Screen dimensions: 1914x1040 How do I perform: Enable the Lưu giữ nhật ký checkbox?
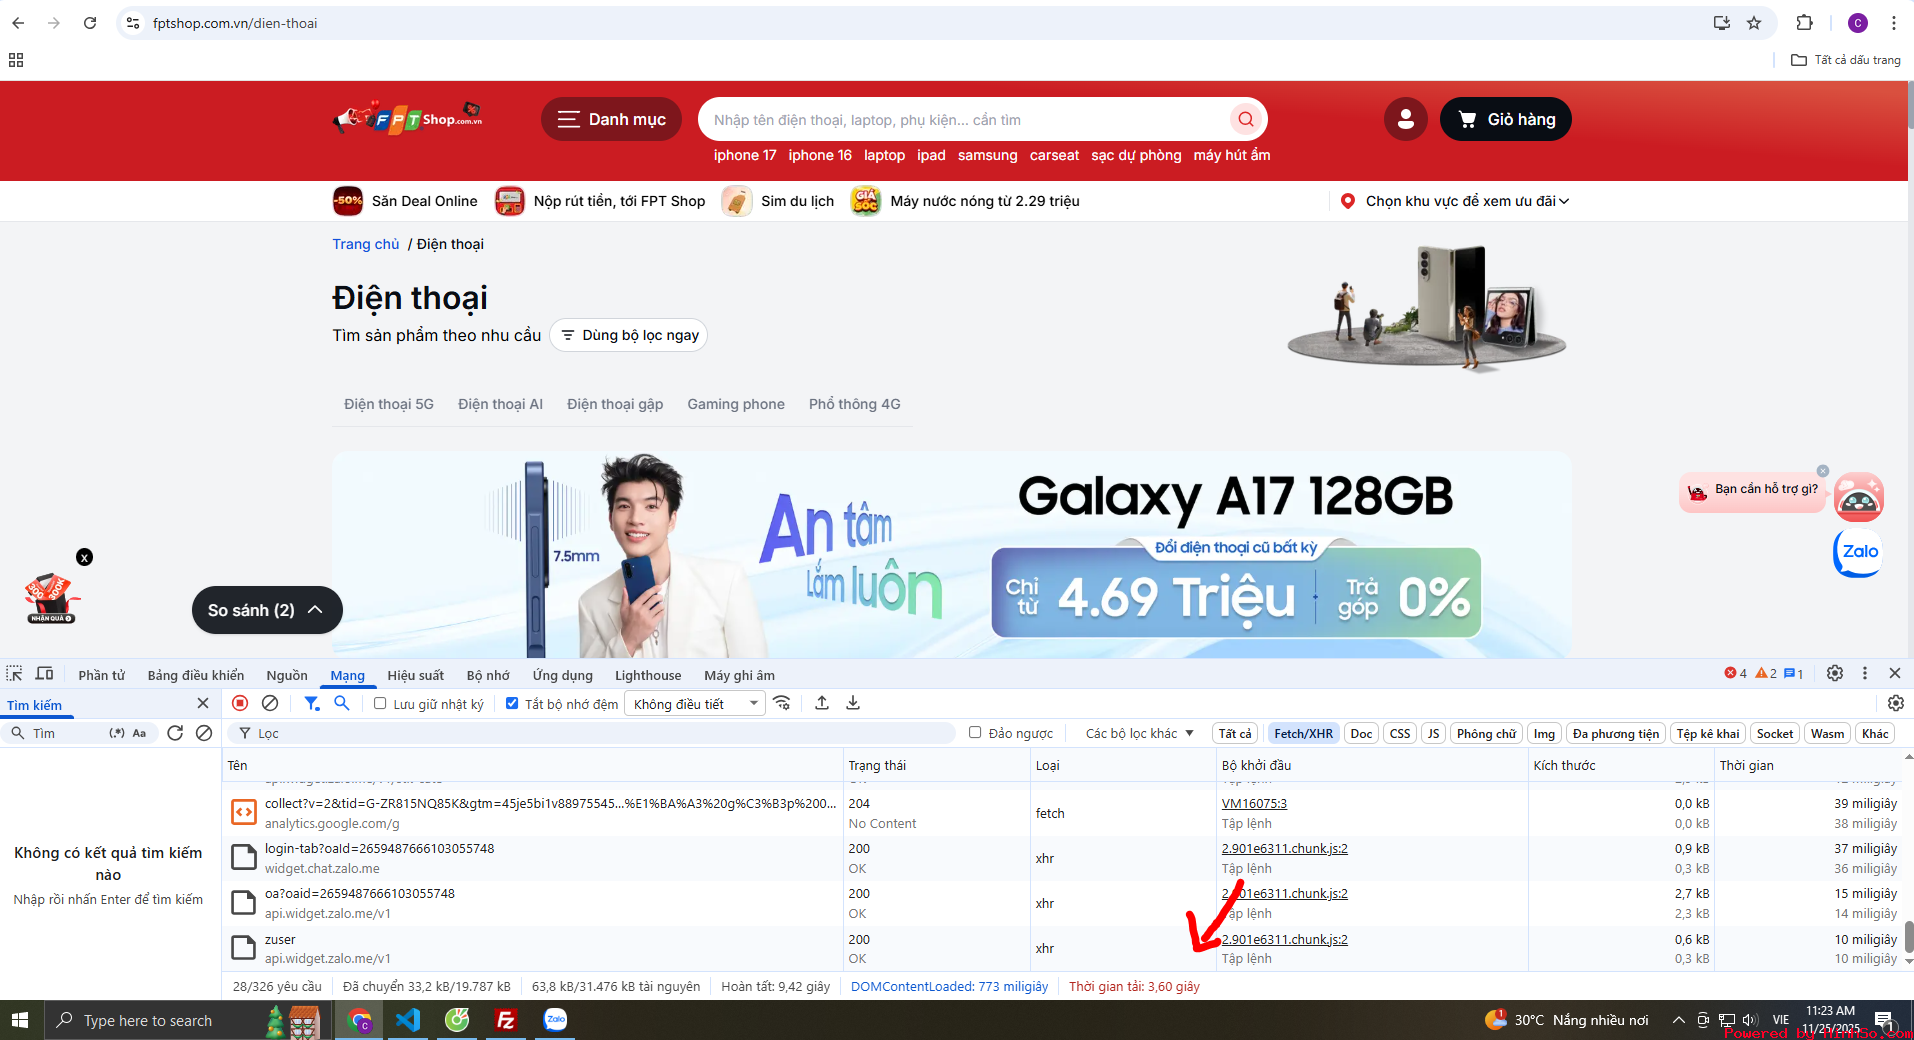tap(380, 704)
